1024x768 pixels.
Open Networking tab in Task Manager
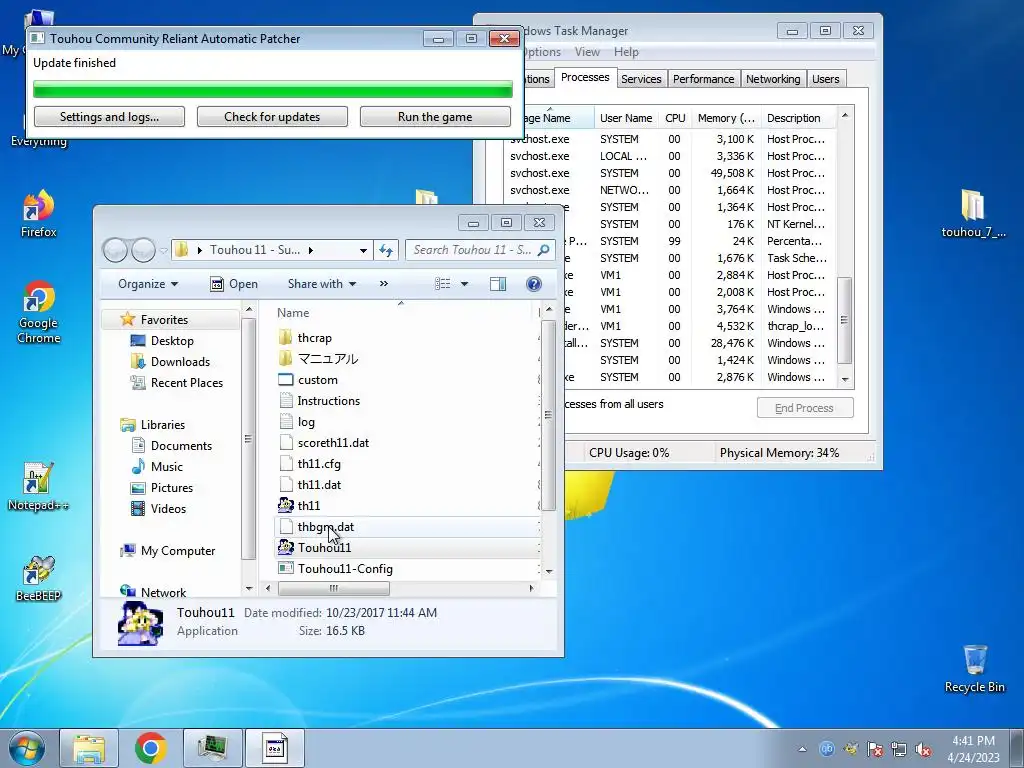click(x=773, y=79)
